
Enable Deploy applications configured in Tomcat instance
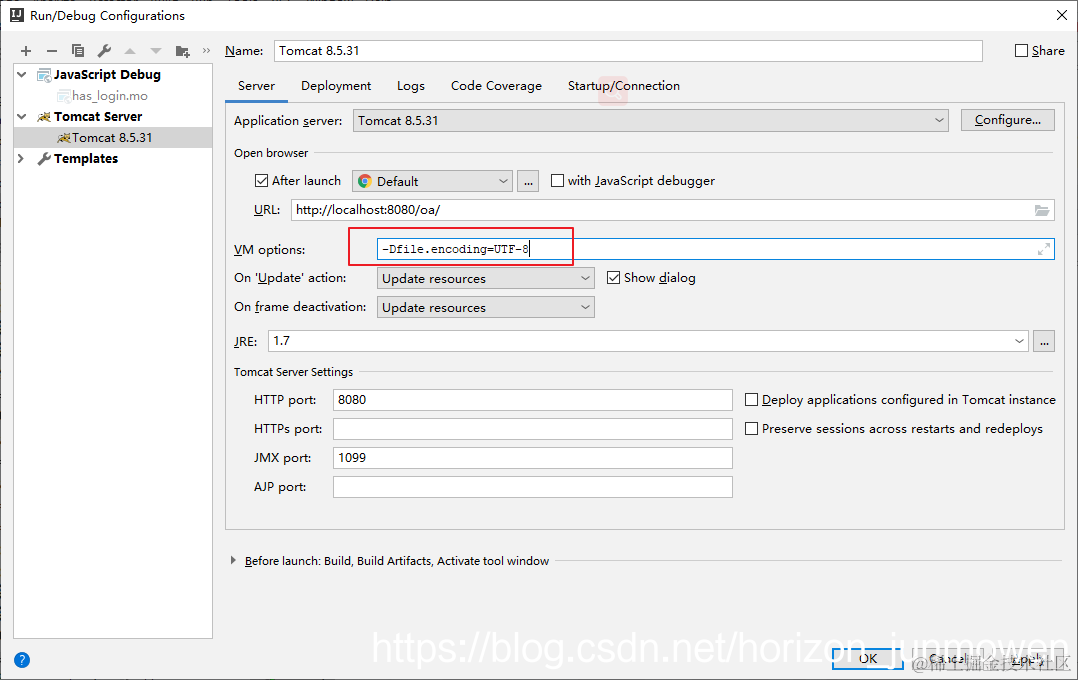coord(751,399)
